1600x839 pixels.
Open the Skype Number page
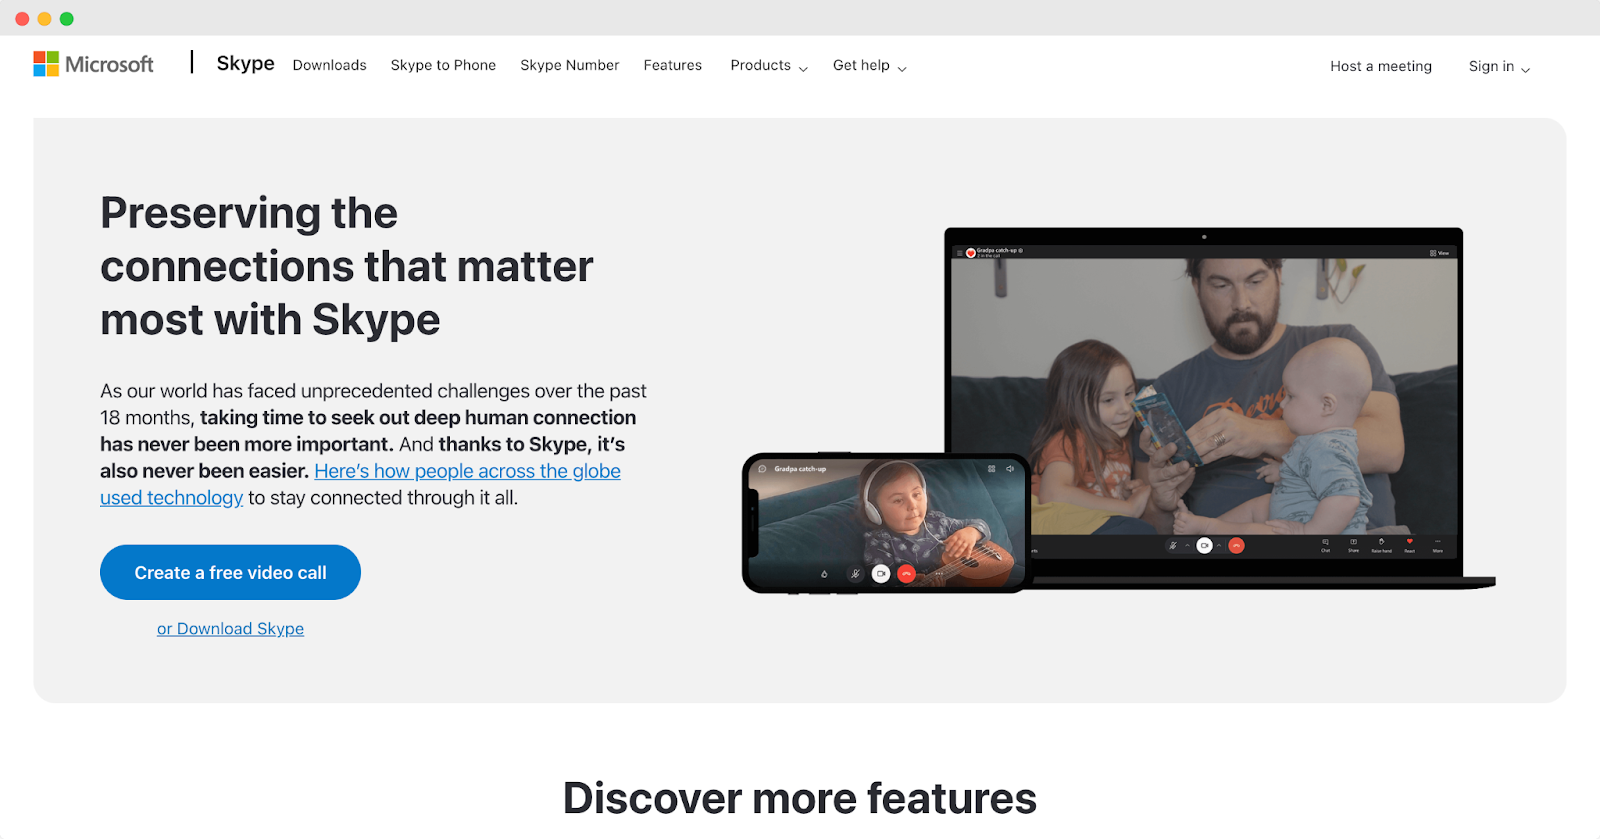pyautogui.click(x=570, y=65)
